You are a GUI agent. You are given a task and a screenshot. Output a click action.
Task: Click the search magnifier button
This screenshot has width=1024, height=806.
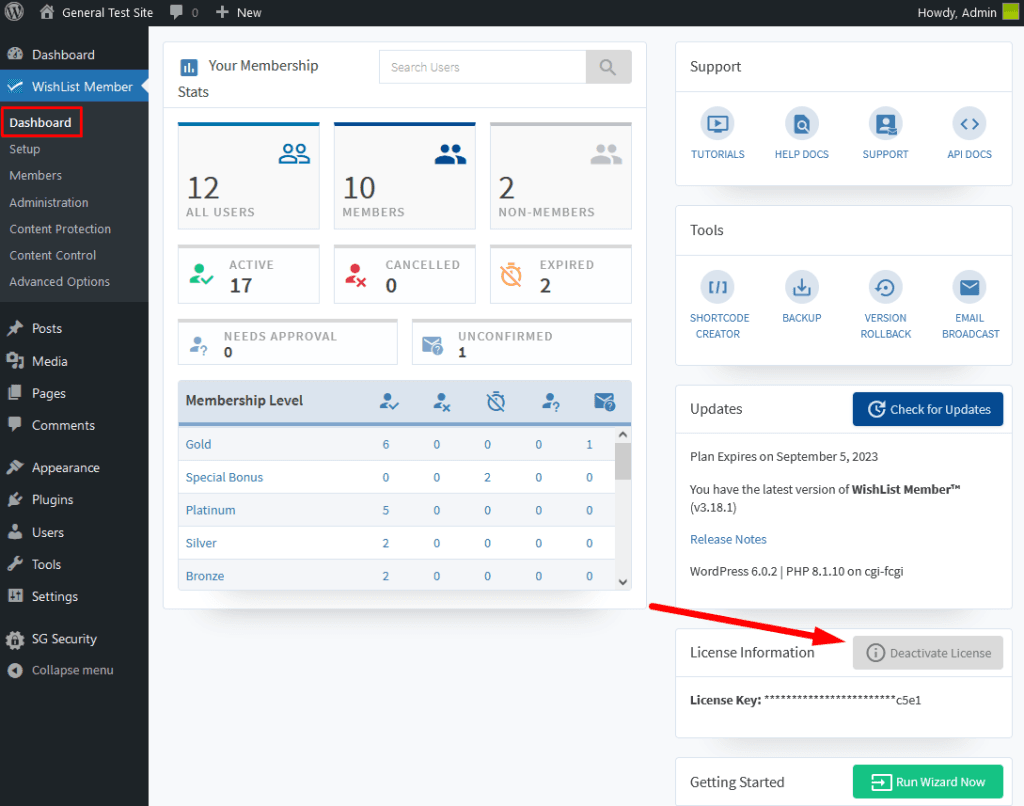pos(608,67)
